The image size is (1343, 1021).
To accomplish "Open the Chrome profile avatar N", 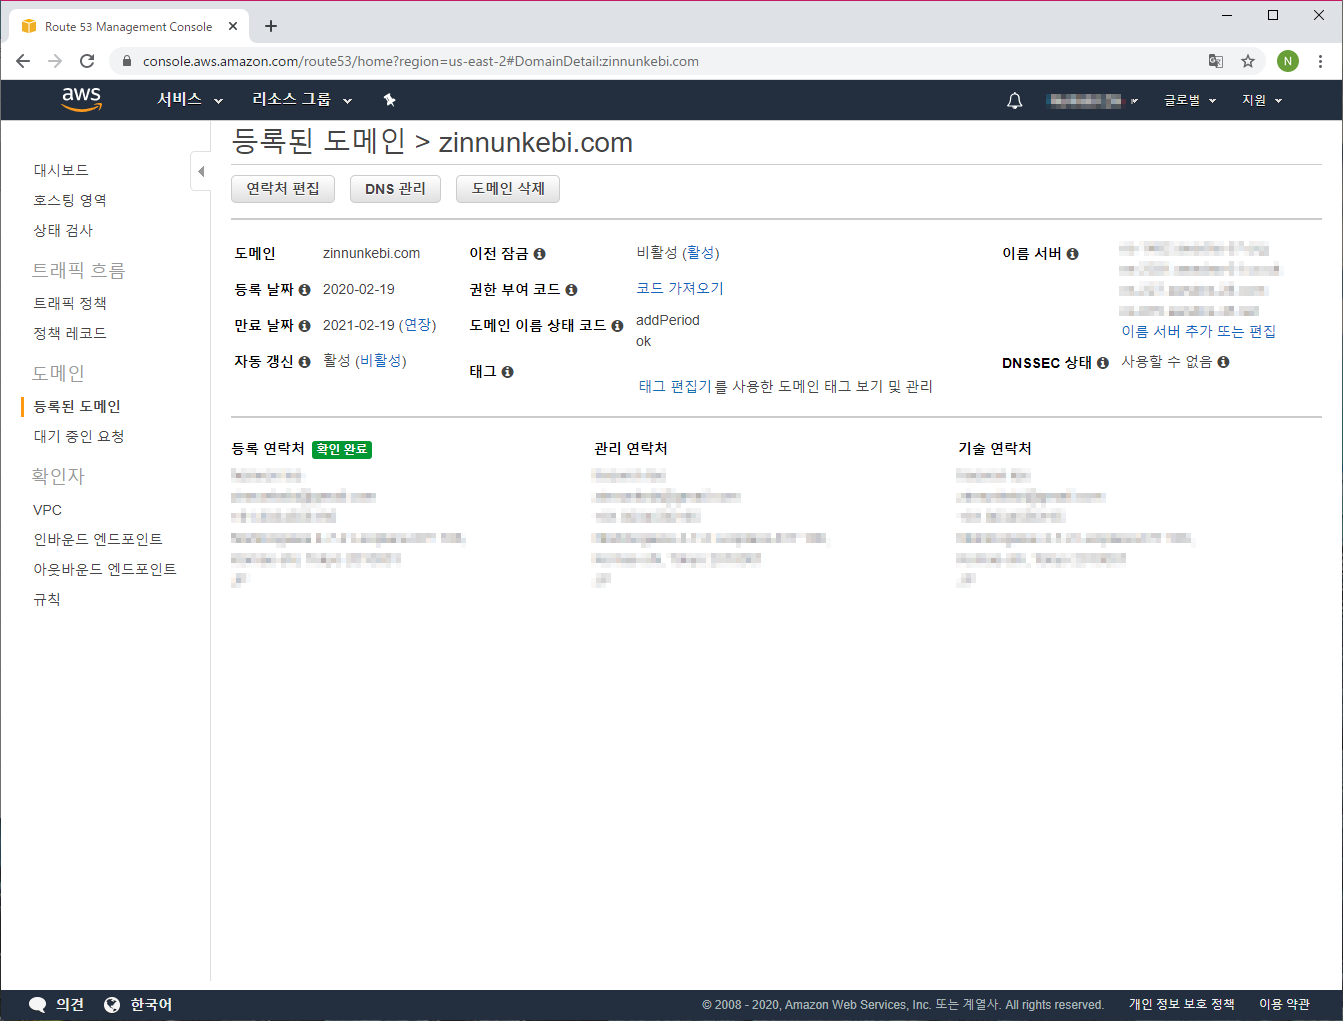I will tap(1288, 61).
